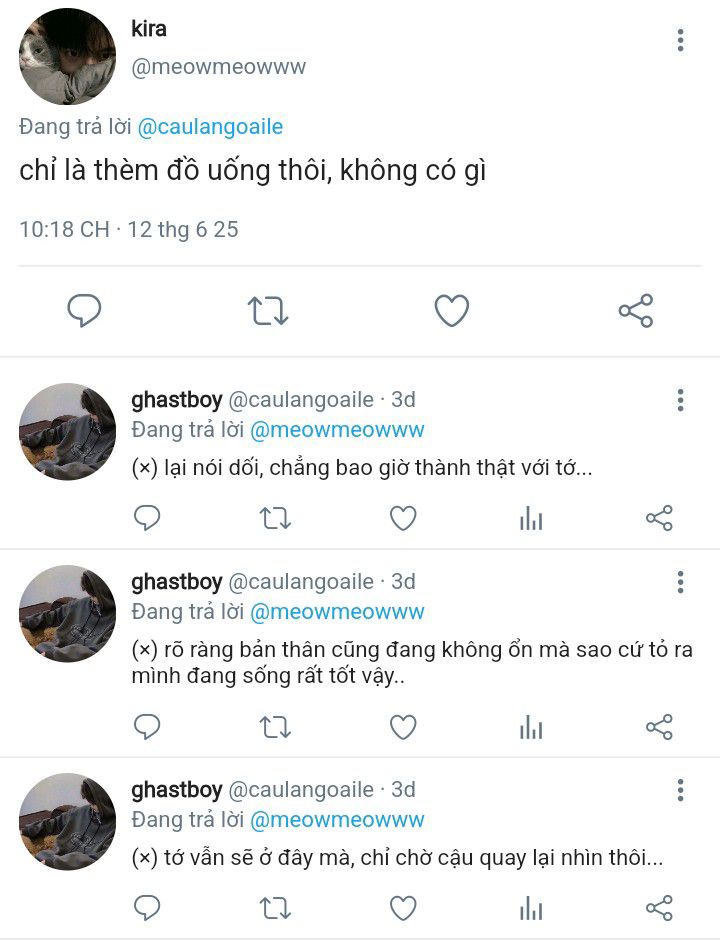Open the more options on the 'tớ vẫn sẽ ở đây' reply
The height and width of the screenshot is (941, 720).
(x=680, y=790)
